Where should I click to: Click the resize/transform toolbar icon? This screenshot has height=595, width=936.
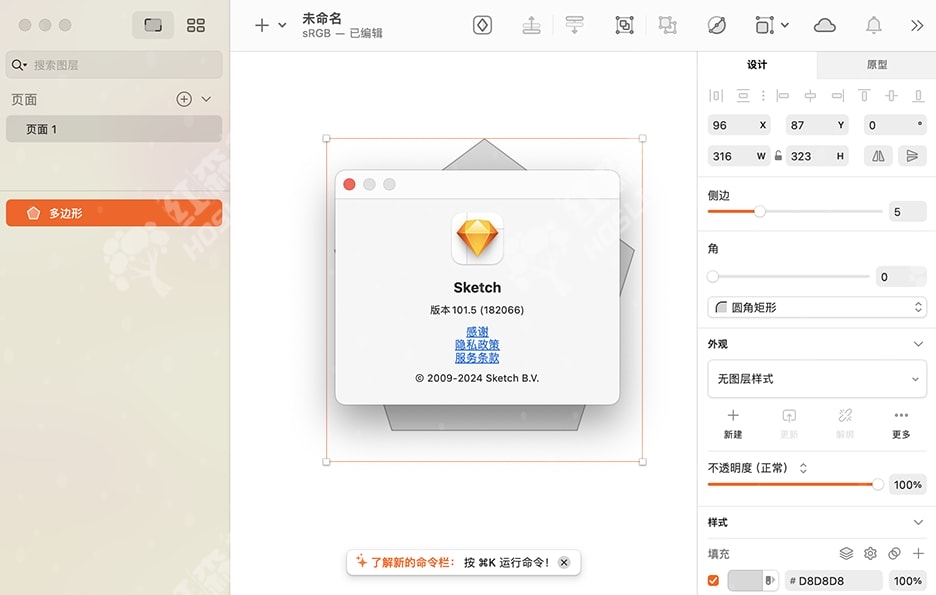765,25
